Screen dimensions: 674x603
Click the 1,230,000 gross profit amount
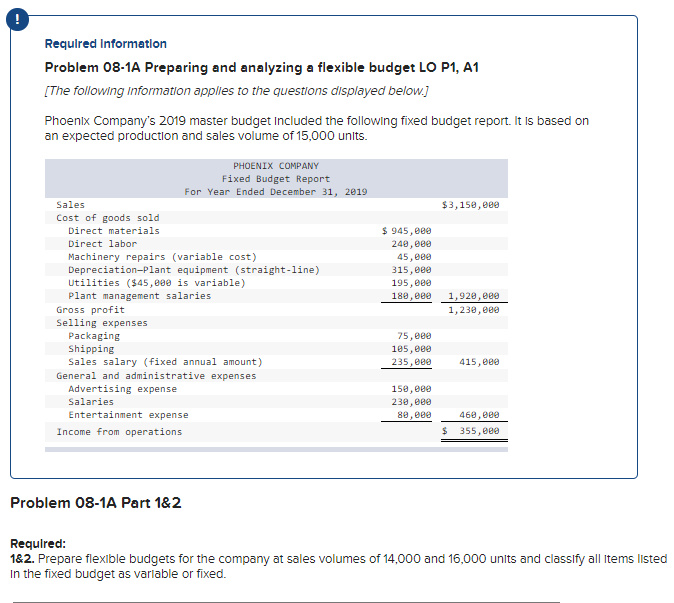[x=474, y=310]
